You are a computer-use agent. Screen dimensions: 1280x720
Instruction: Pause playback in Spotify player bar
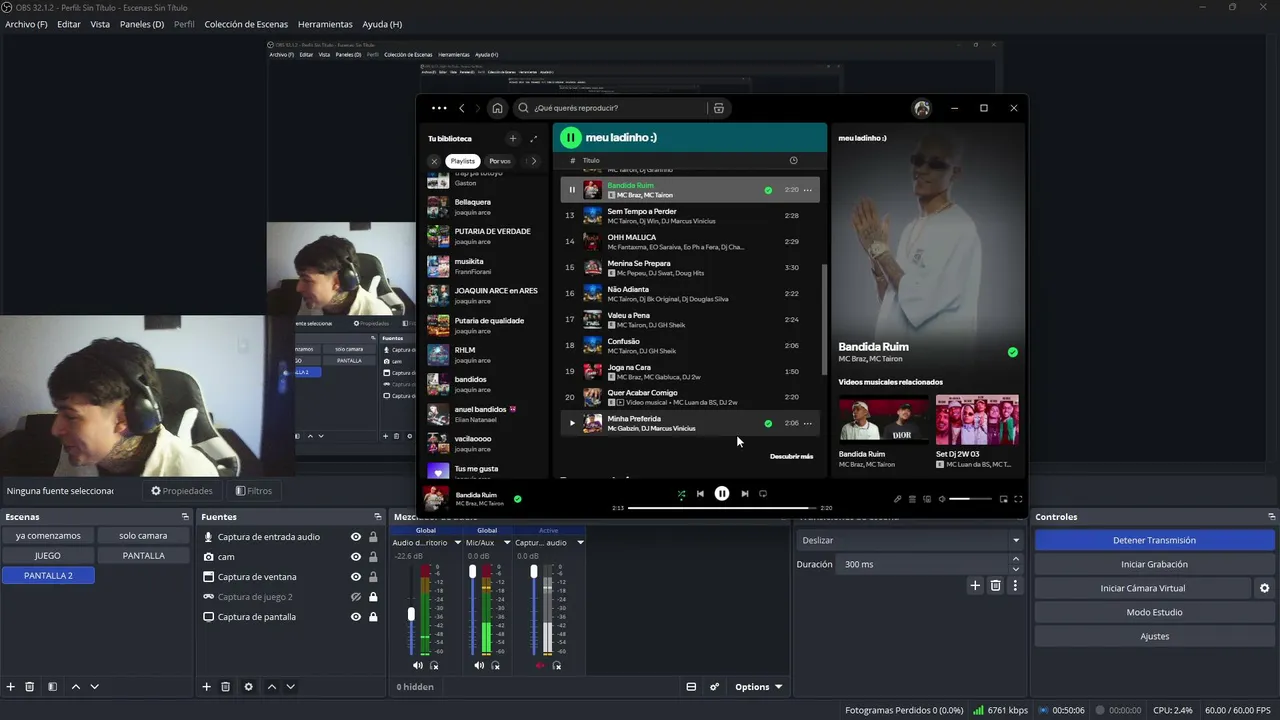point(722,494)
